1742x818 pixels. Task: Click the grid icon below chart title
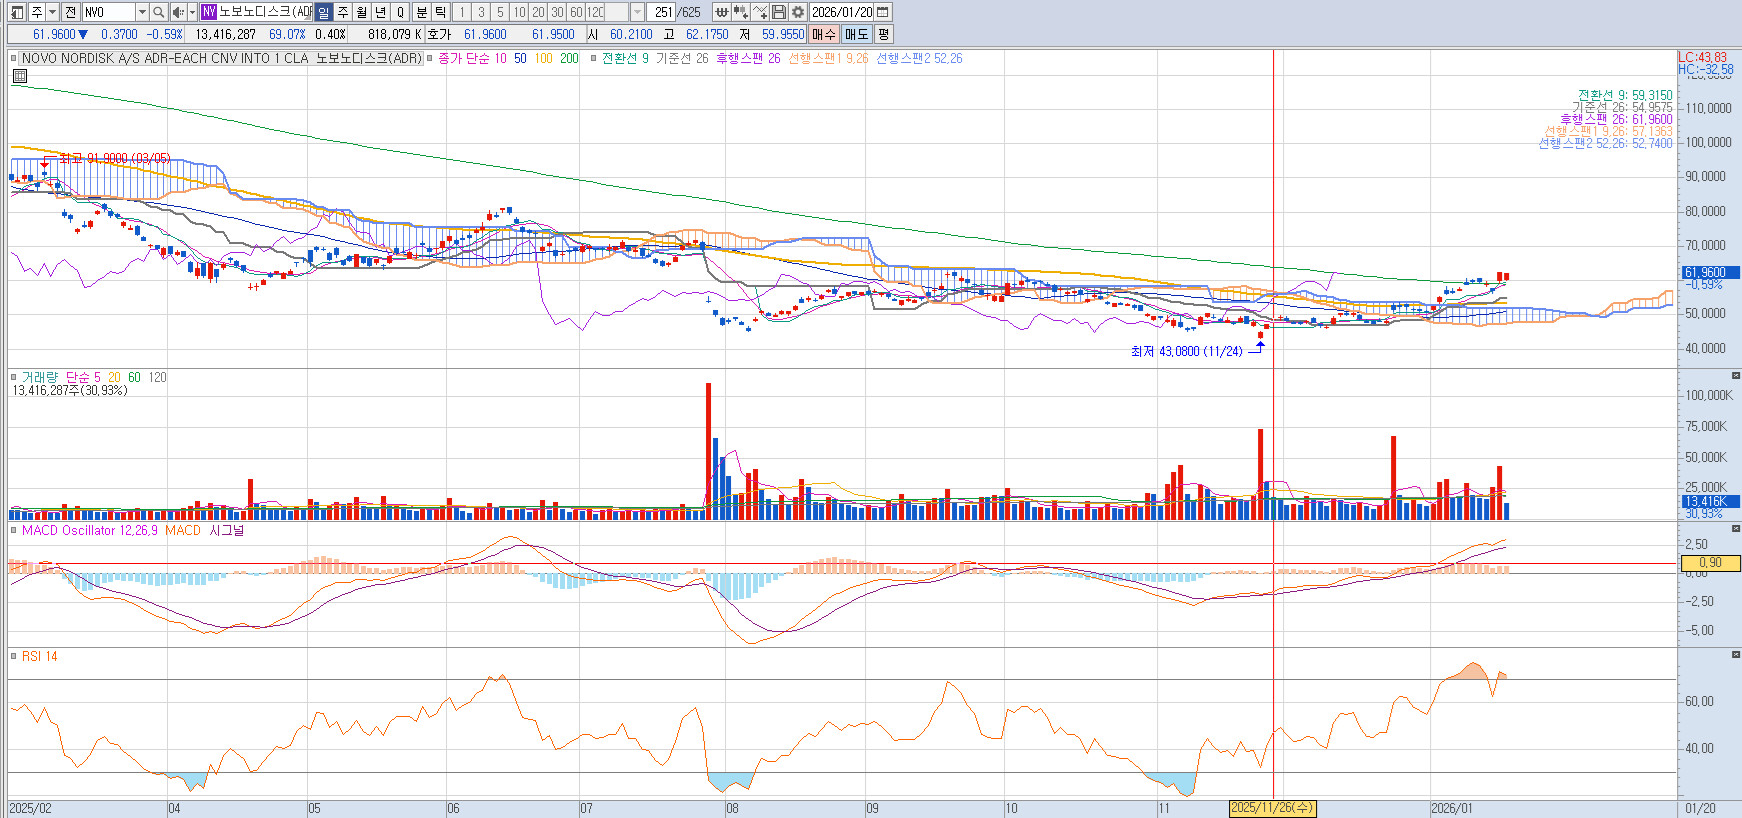point(20,76)
